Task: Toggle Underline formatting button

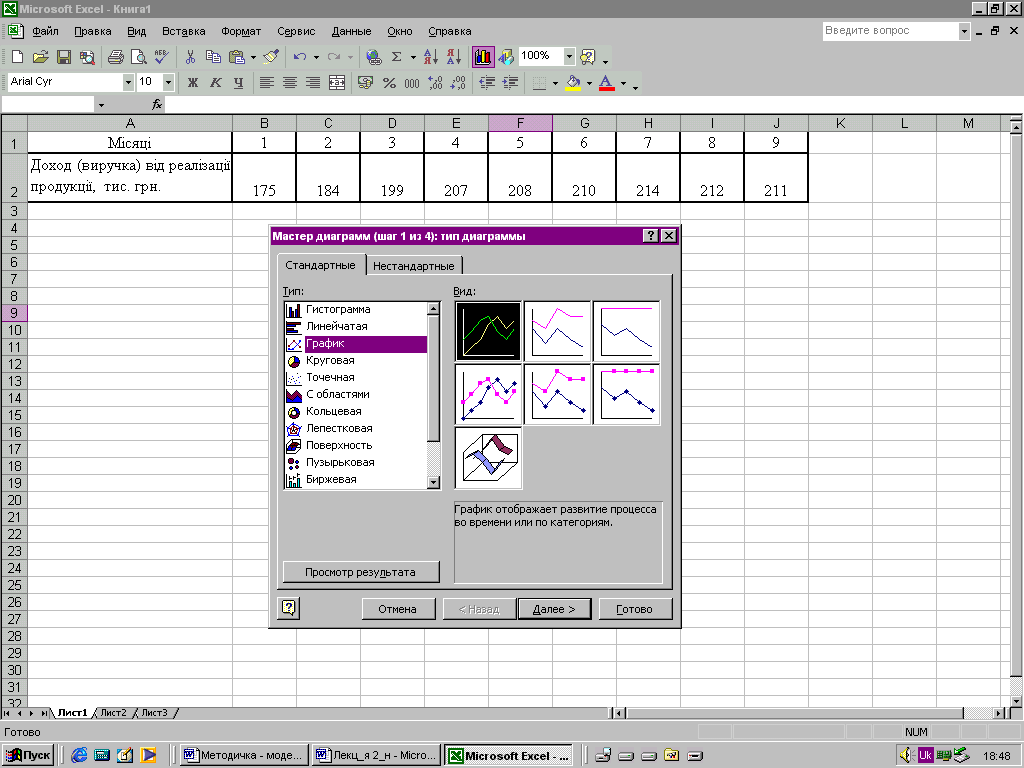Action: coord(238,82)
